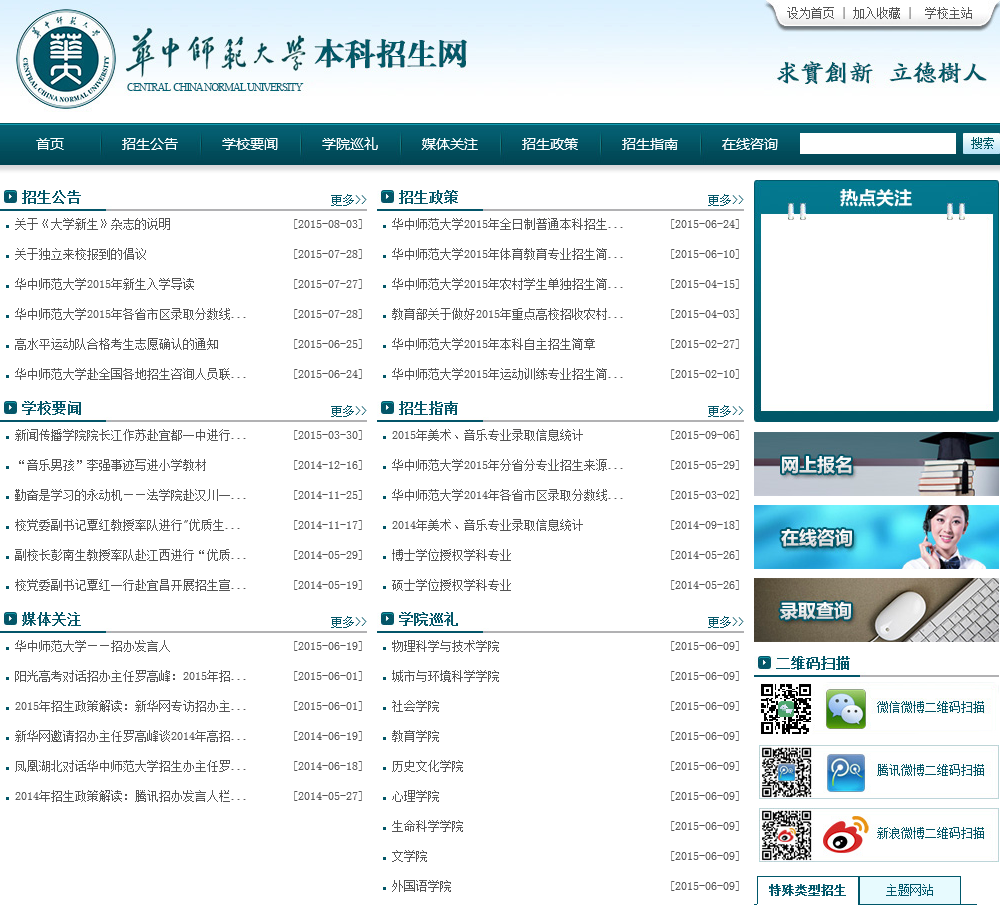Open 外国语学院 college link
The width and height of the screenshot is (1000, 909).
coord(421,887)
